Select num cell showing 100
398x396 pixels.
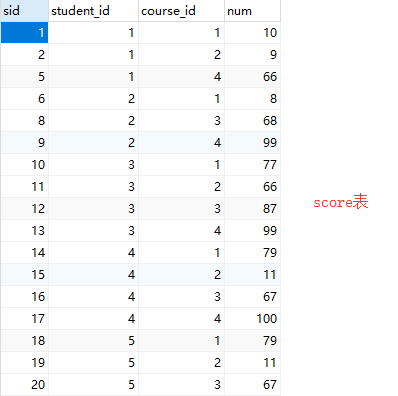pyautogui.click(x=252, y=319)
